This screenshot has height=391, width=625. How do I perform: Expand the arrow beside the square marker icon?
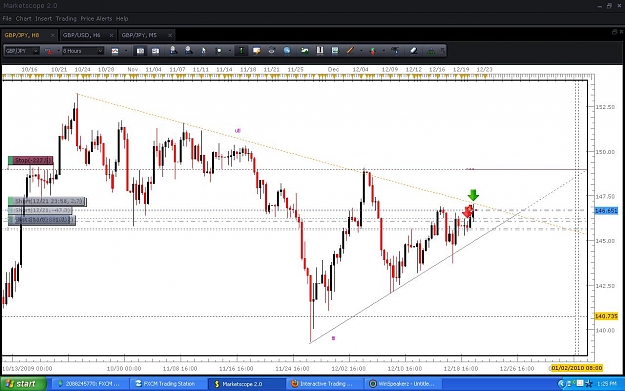click(x=230, y=51)
